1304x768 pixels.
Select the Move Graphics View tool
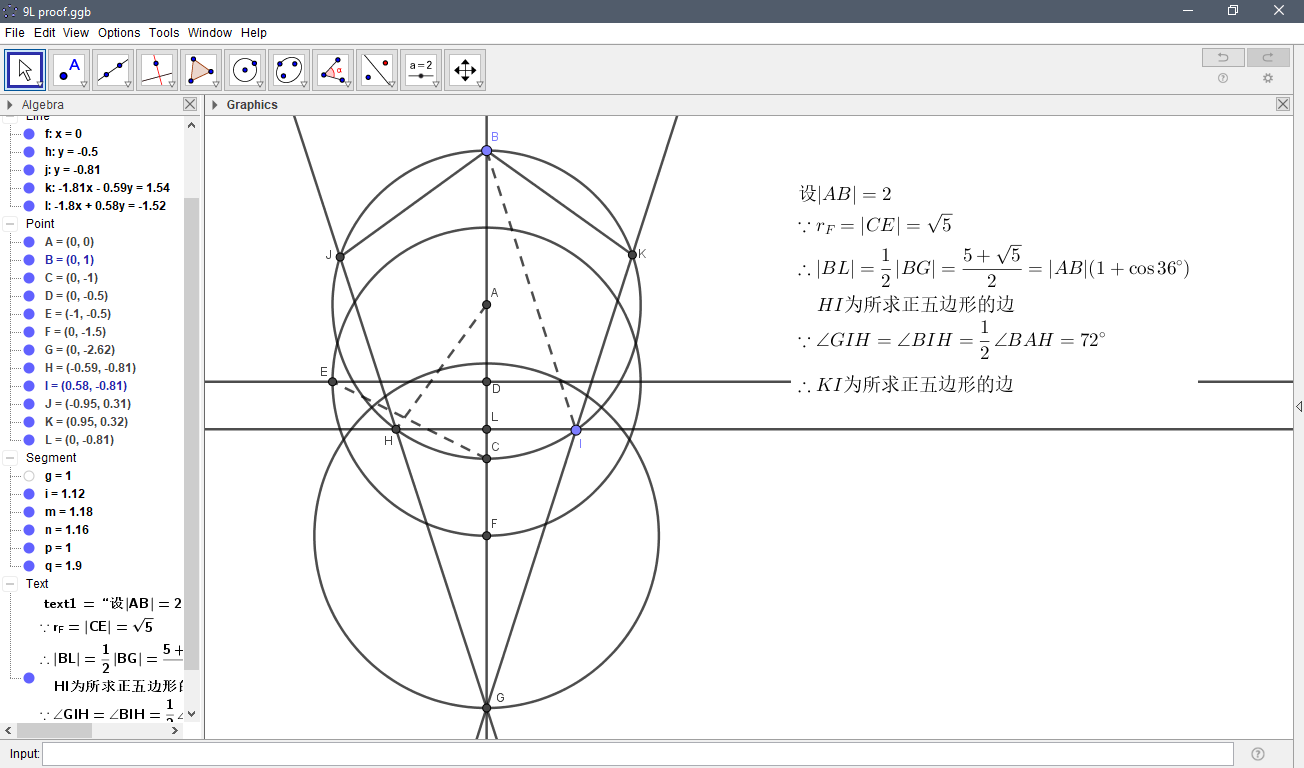pos(465,70)
